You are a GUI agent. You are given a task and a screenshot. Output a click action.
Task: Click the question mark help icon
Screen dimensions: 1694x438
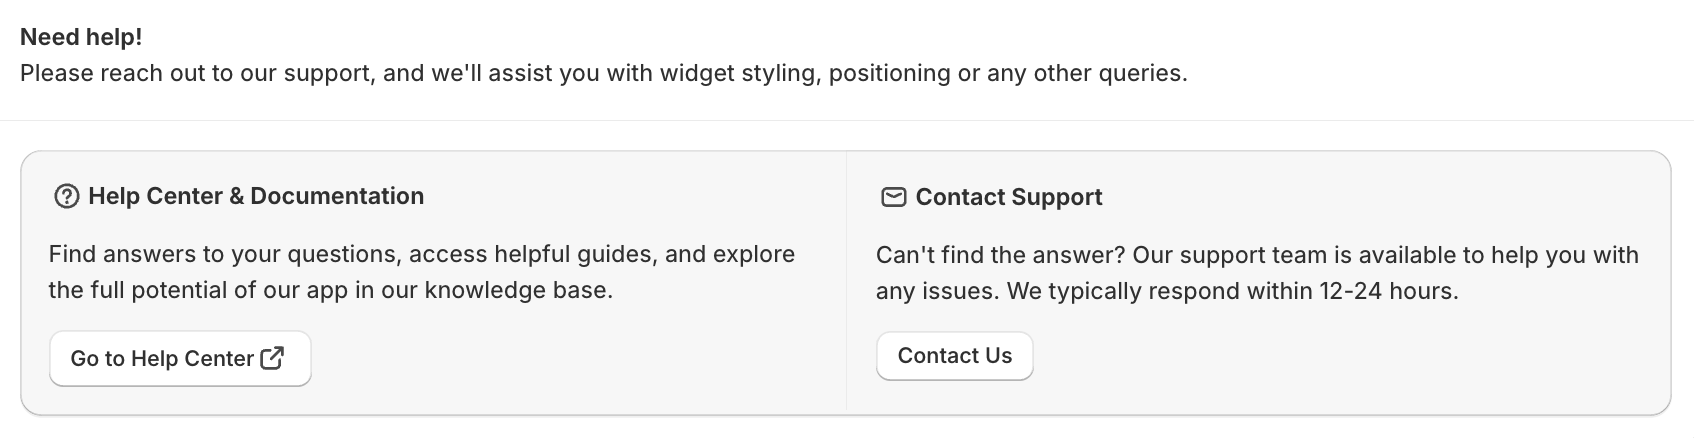(x=66, y=197)
